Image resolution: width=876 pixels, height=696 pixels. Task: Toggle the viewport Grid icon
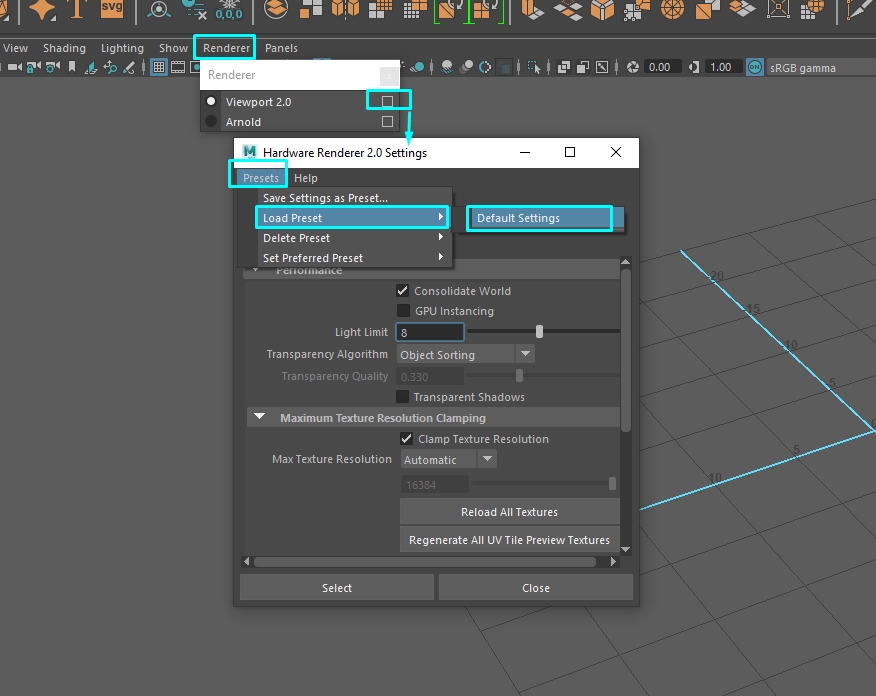point(159,68)
